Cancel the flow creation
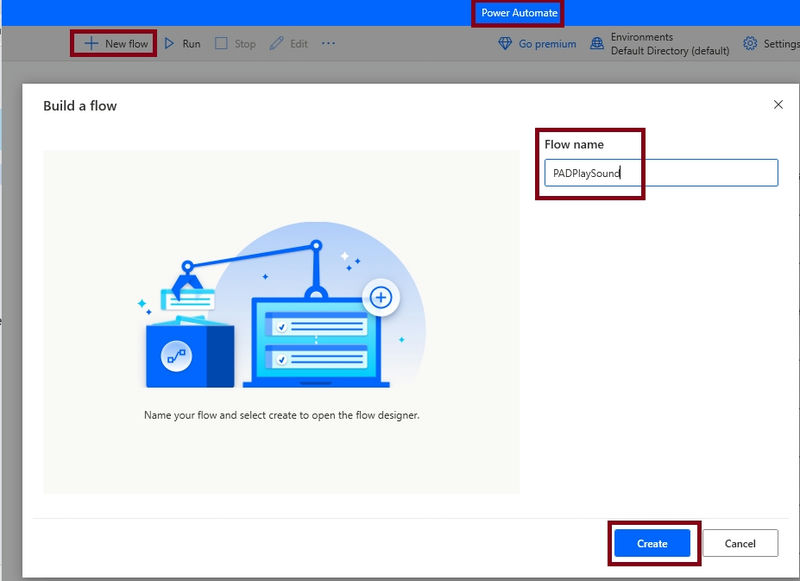800x581 pixels. pos(739,543)
